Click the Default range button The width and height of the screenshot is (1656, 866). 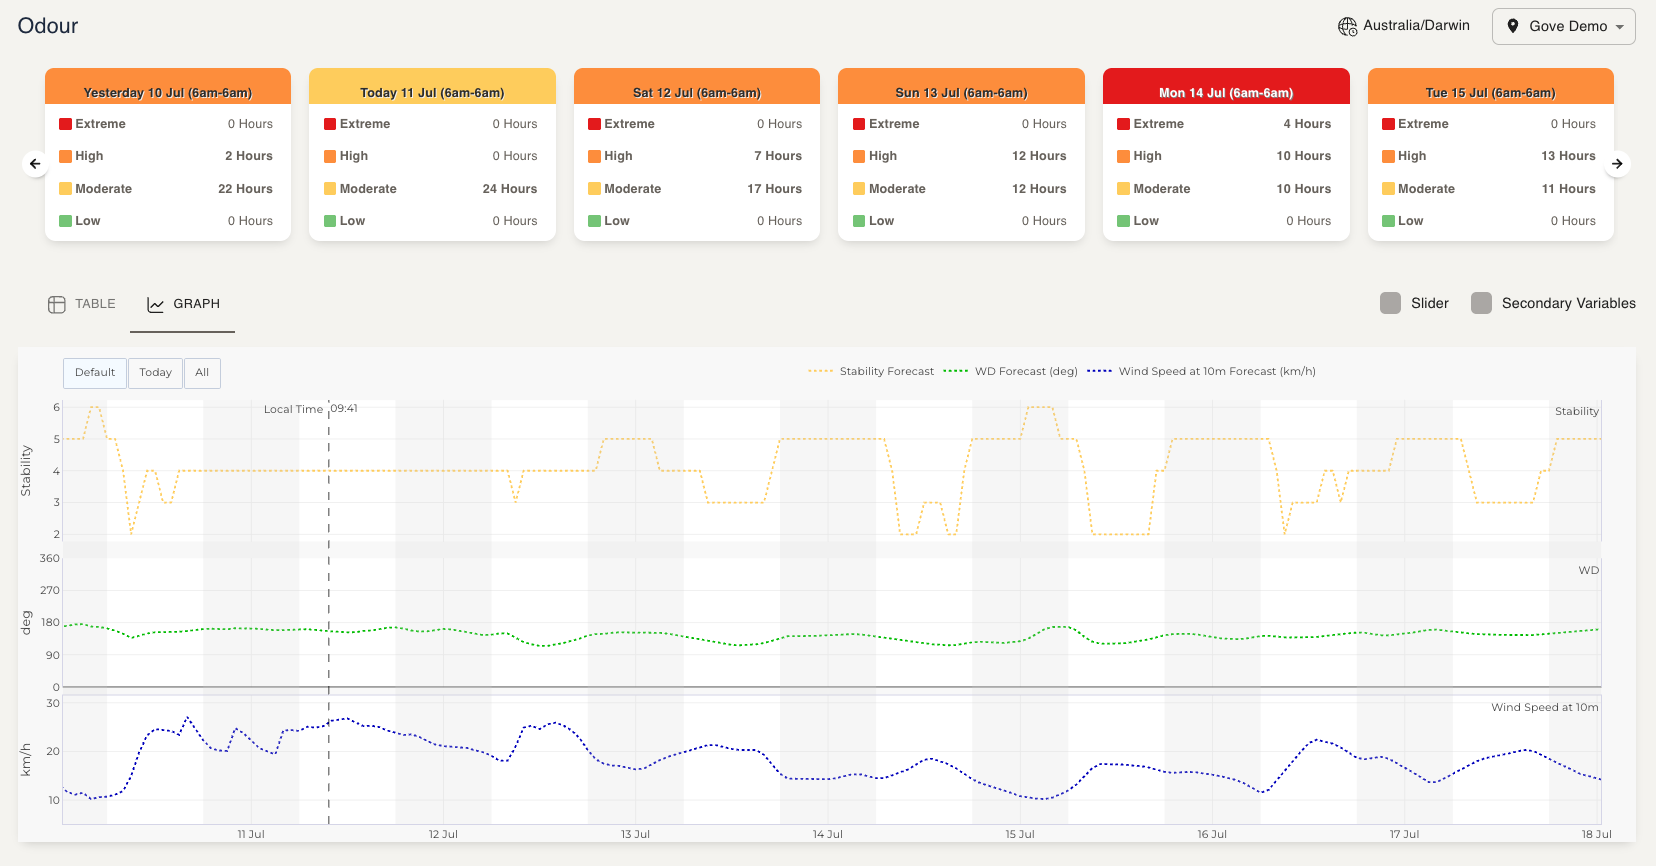tap(95, 372)
